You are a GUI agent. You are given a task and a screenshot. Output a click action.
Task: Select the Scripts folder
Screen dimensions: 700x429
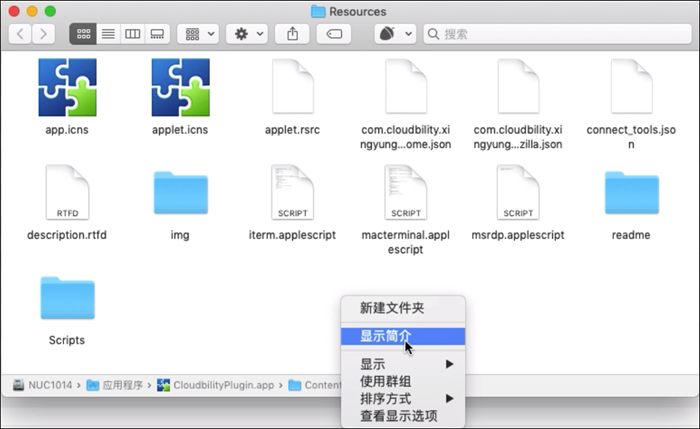[67, 299]
